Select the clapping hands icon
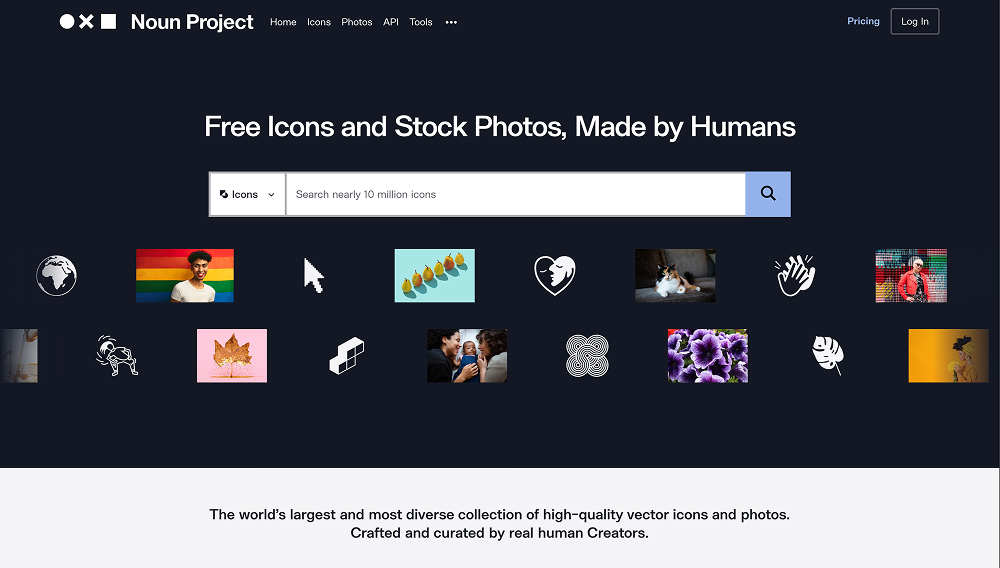 click(795, 275)
